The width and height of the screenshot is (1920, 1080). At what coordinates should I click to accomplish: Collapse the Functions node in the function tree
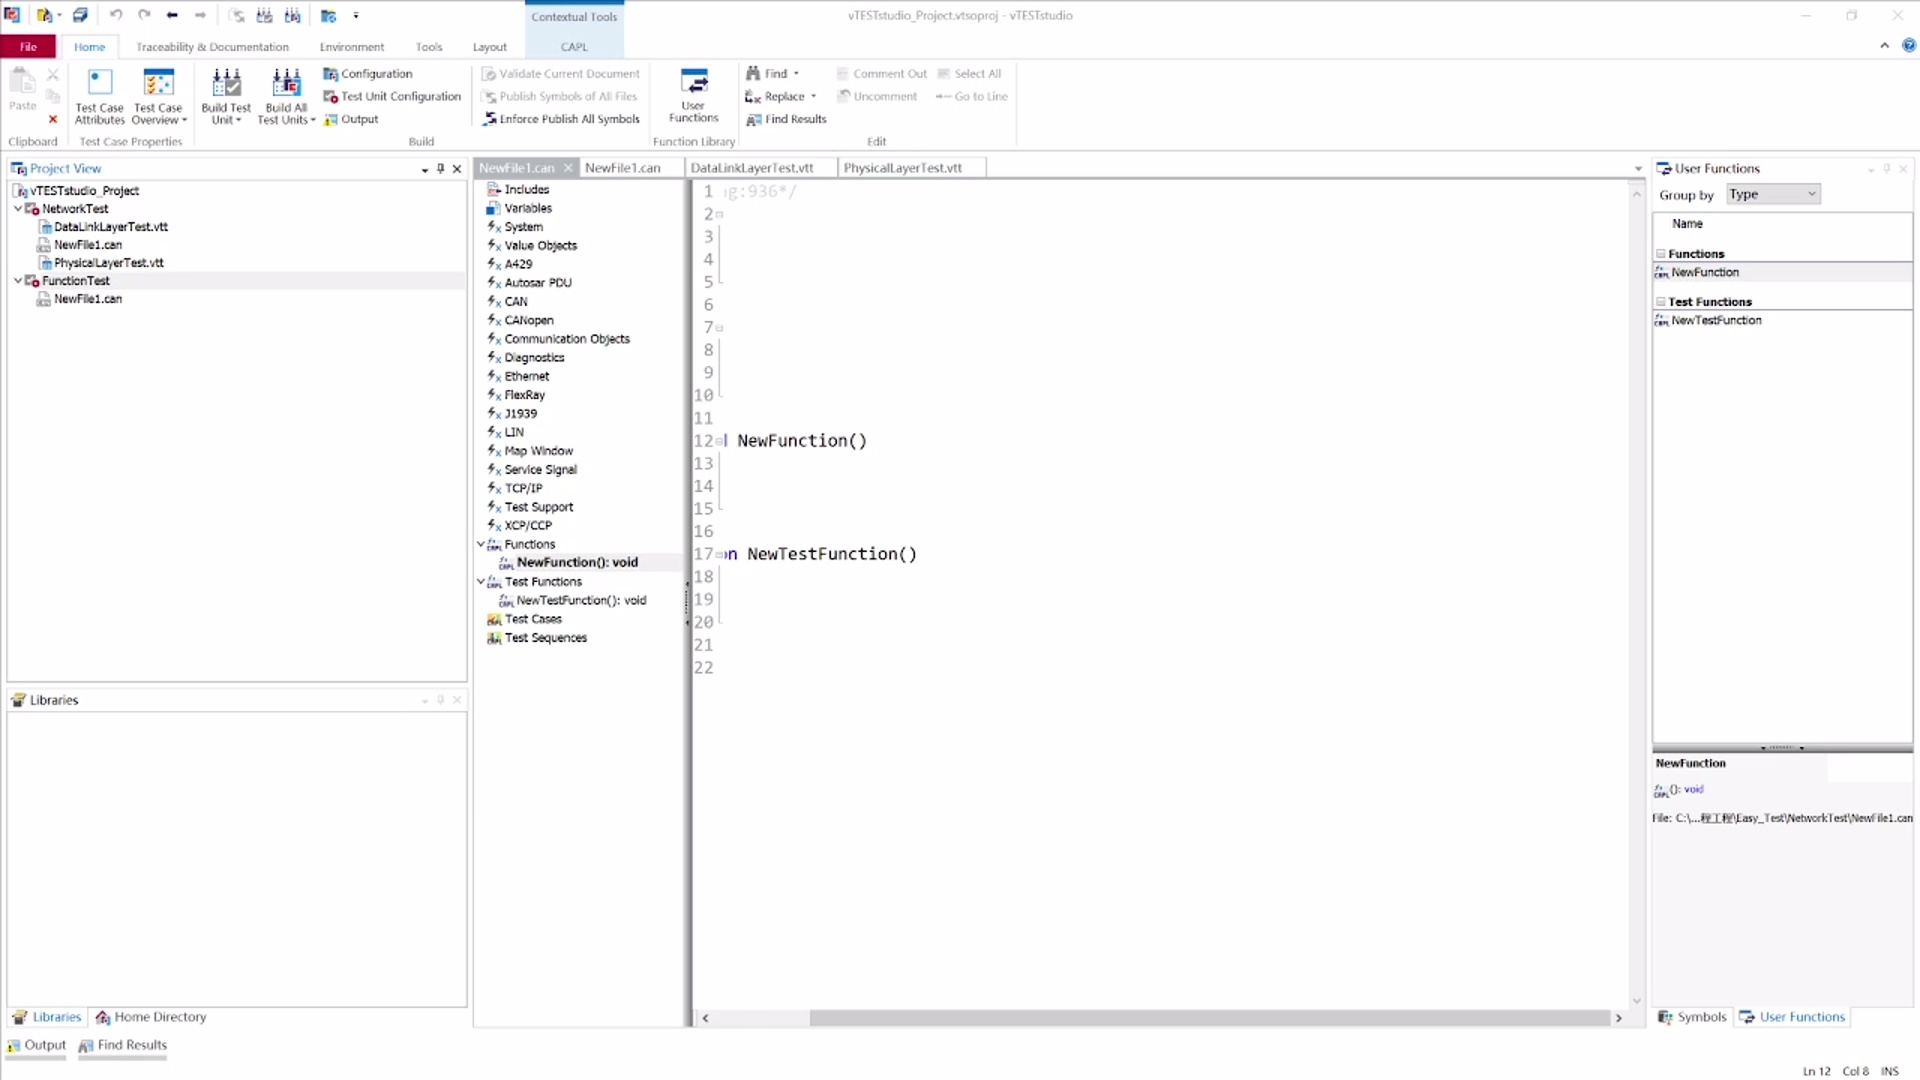pyautogui.click(x=482, y=544)
